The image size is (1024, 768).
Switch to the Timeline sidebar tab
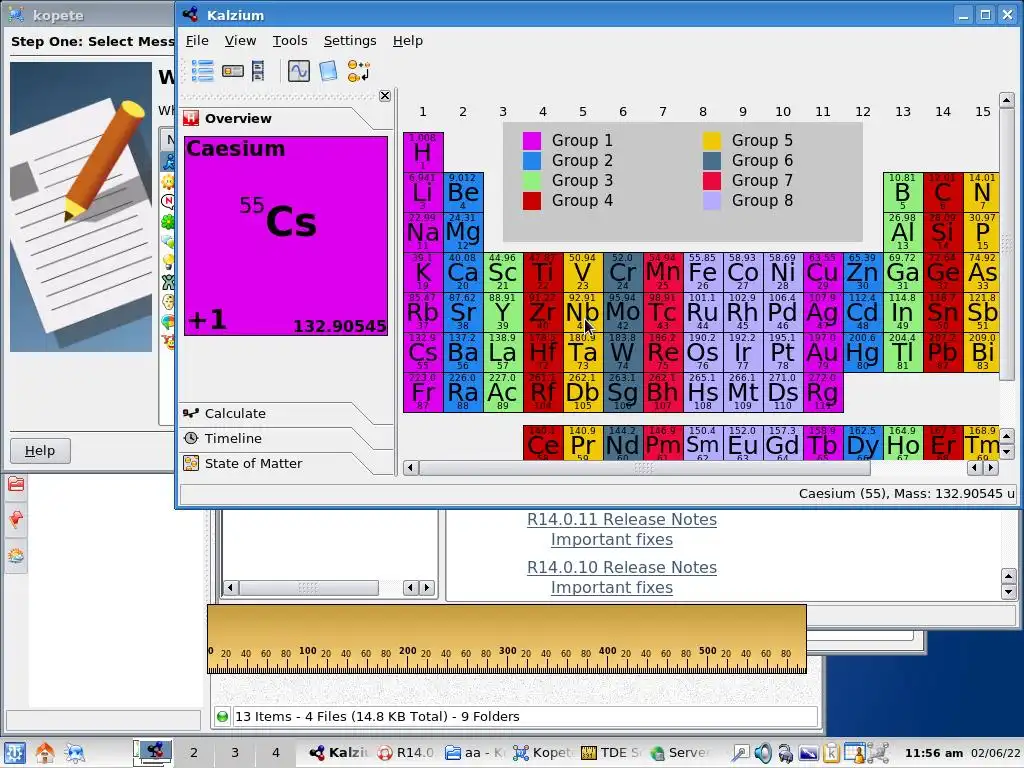pyautogui.click(x=278, y=438)
